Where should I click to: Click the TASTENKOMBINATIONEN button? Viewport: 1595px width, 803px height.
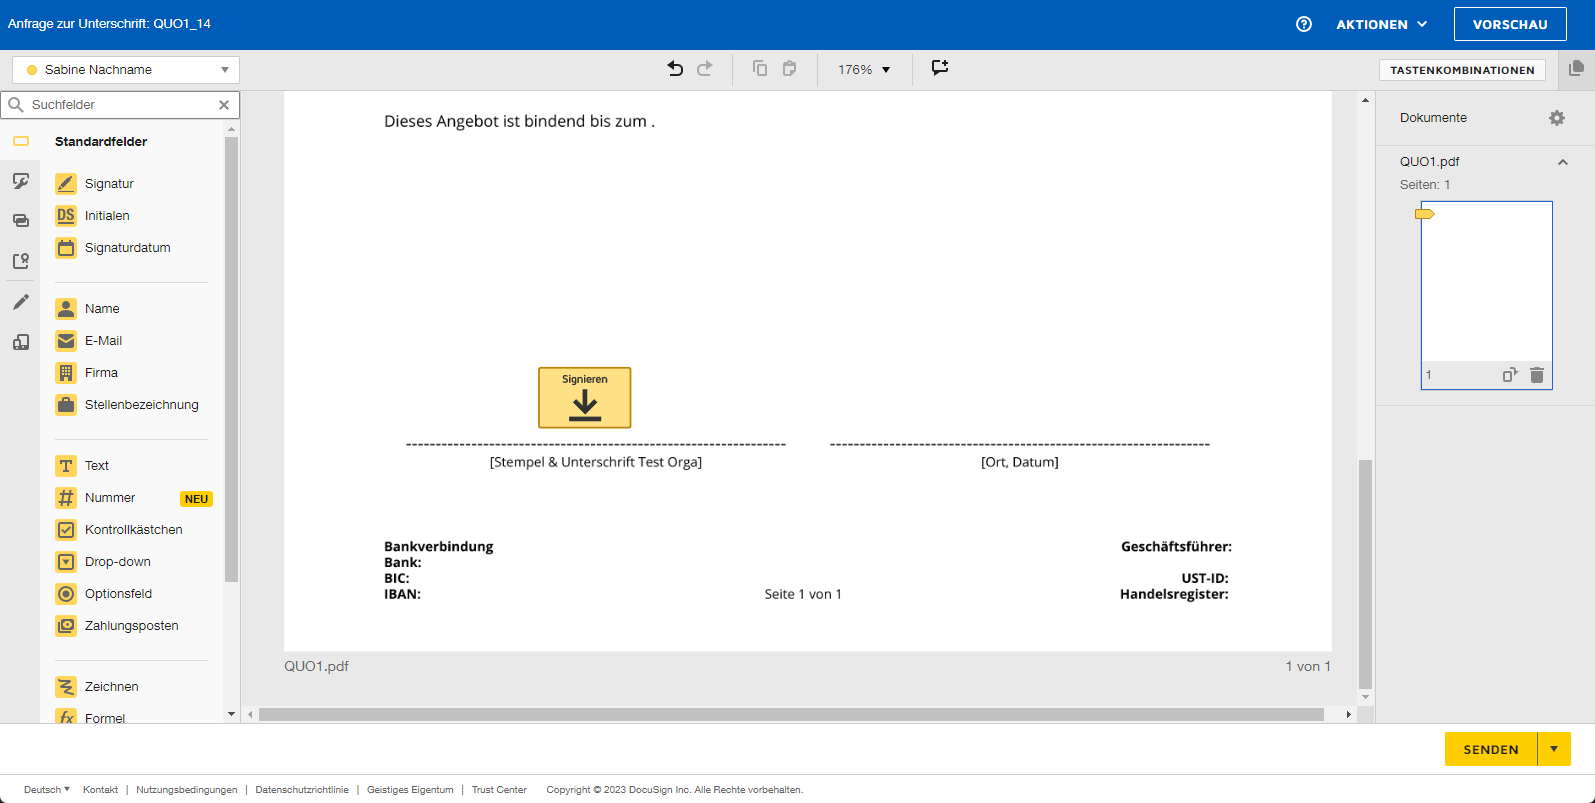pyautogui.click(x=1462, y=70)
